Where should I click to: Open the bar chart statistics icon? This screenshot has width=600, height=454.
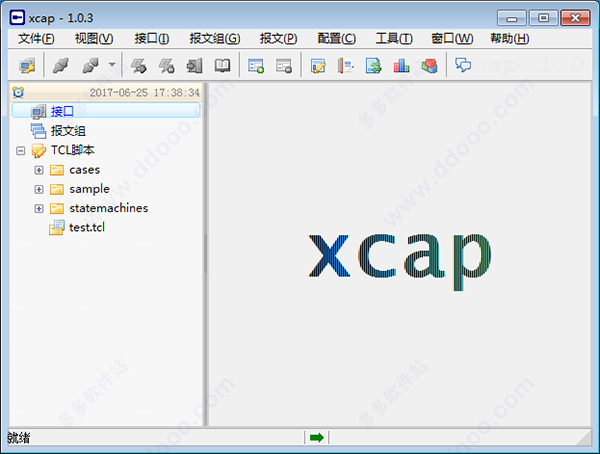click(401, 65)
